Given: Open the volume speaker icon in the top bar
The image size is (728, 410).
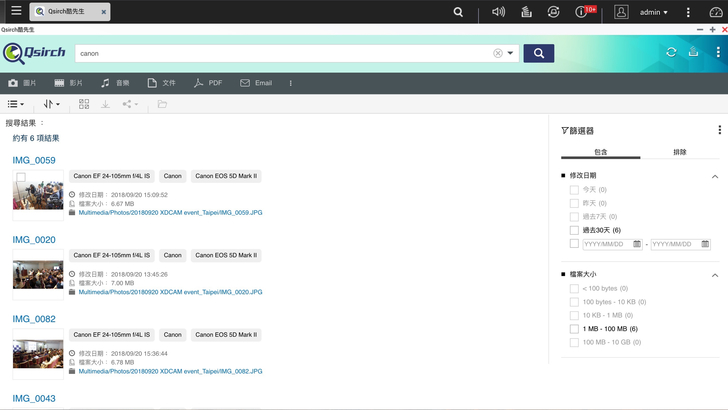Looking at the screenshot, I should pyautogui.click(x=499, y=12).
